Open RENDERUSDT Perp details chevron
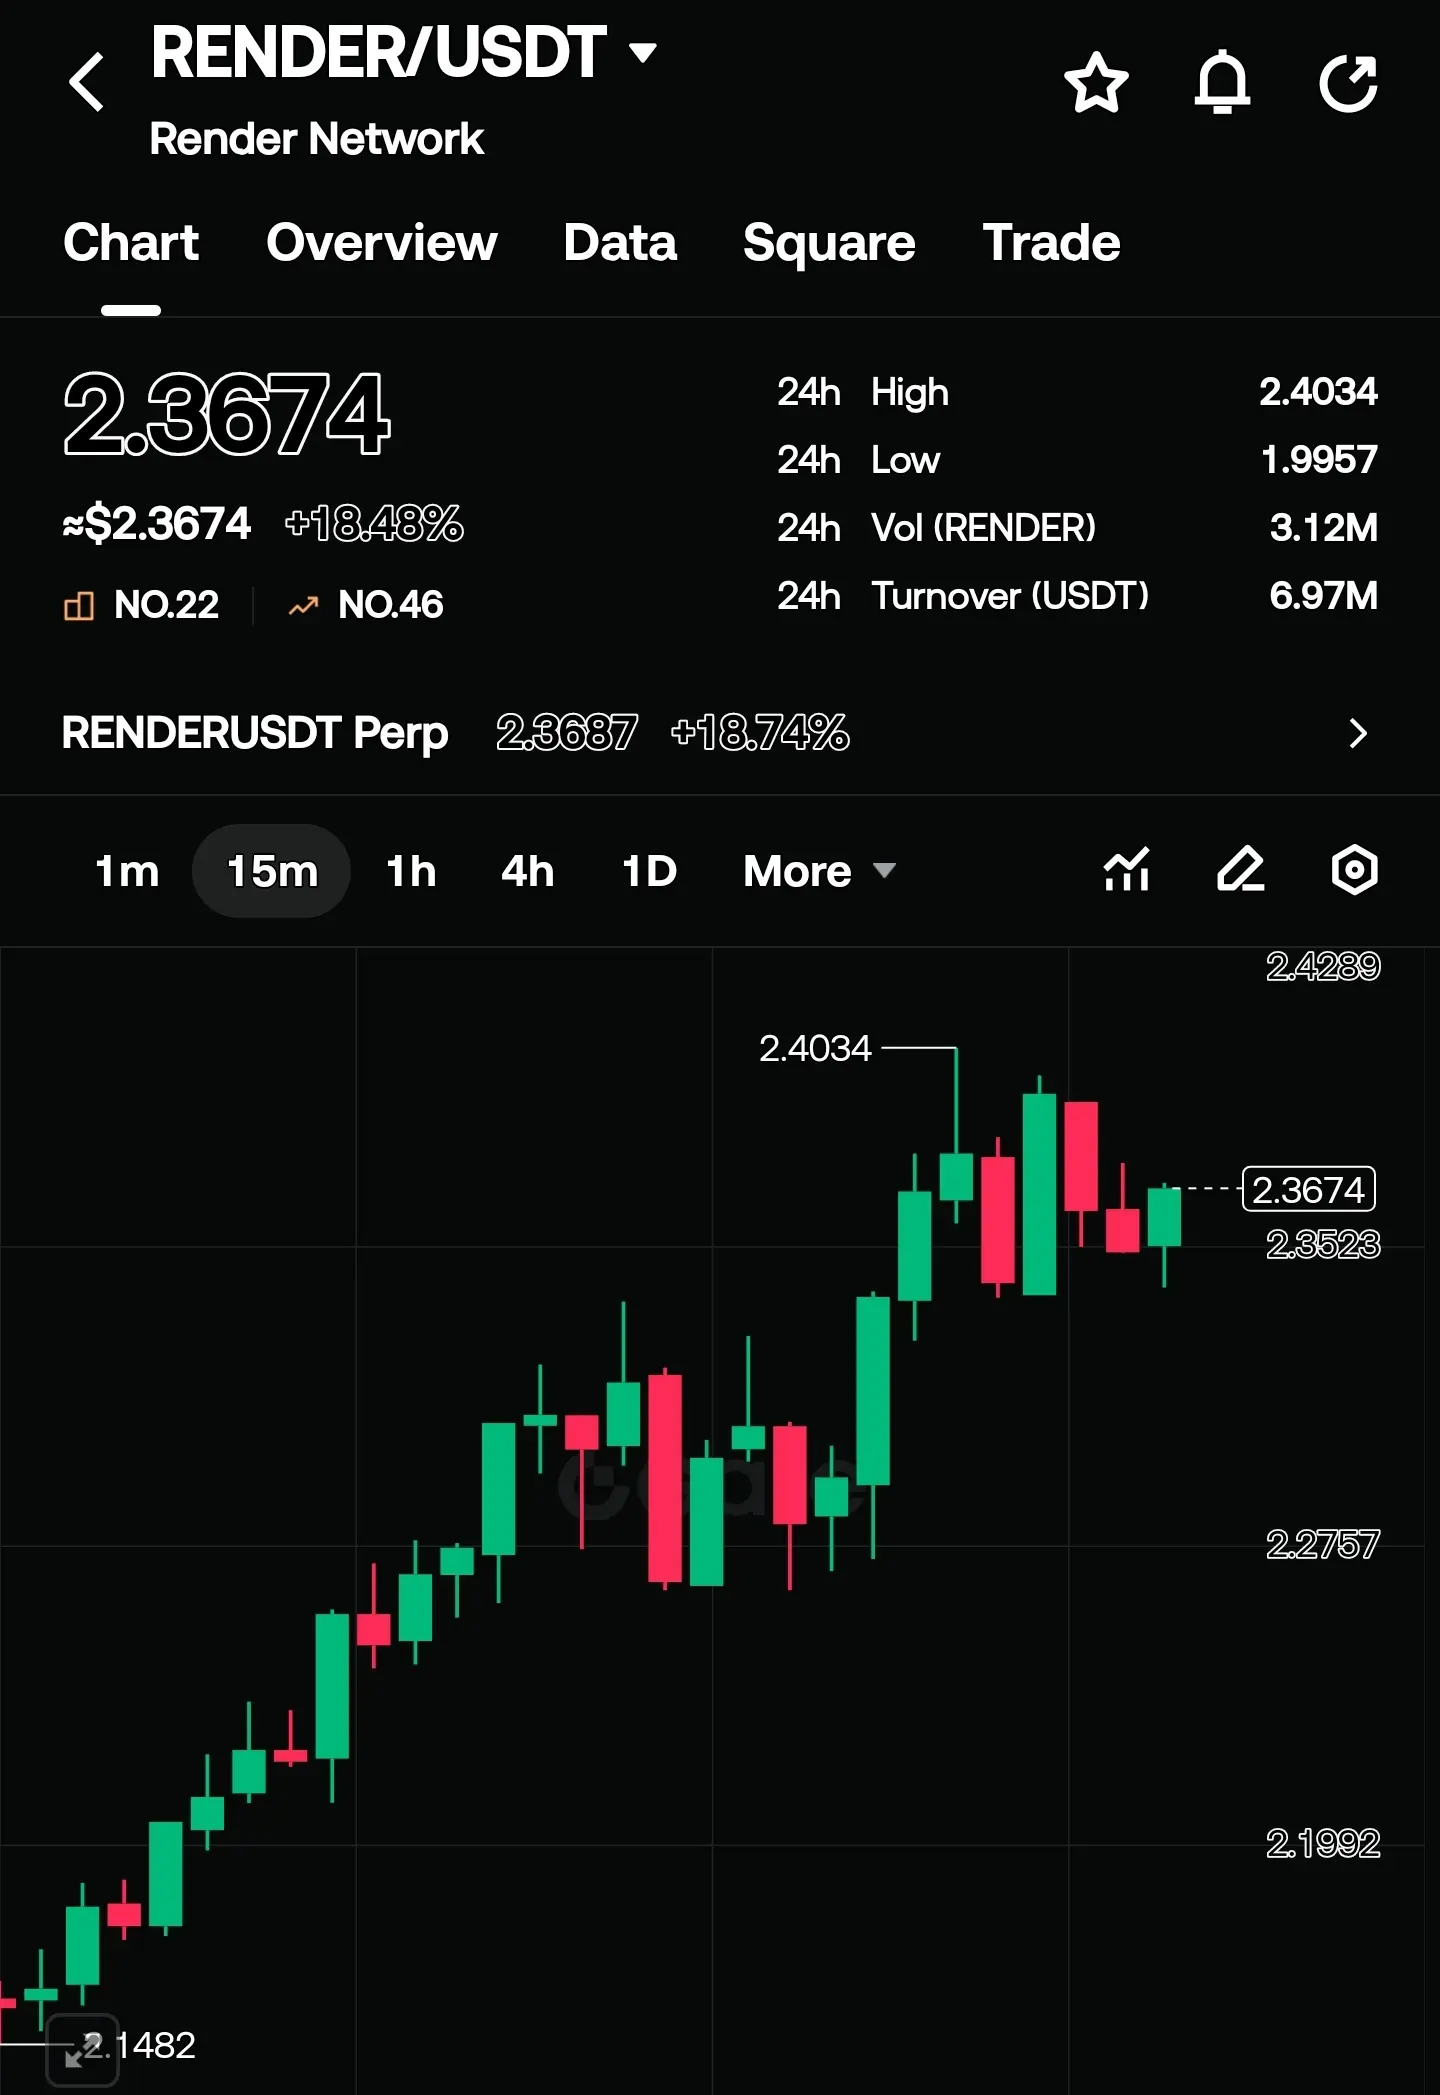Image resolution: width=1440 pixels, height=2095 pixels. [1358, 733]
